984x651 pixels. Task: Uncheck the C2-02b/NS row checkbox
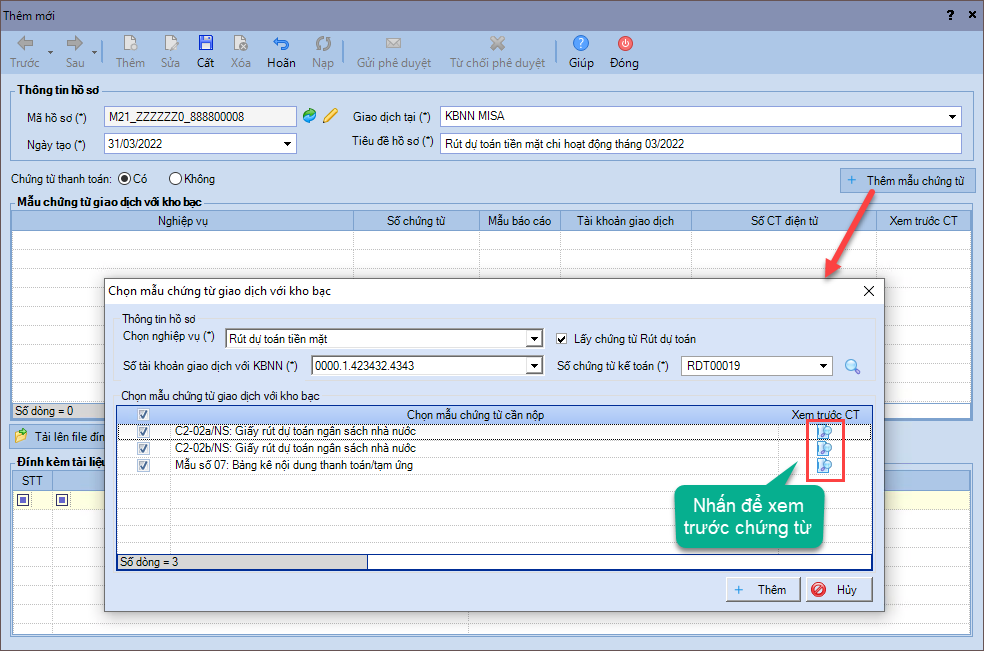point(144,449)
